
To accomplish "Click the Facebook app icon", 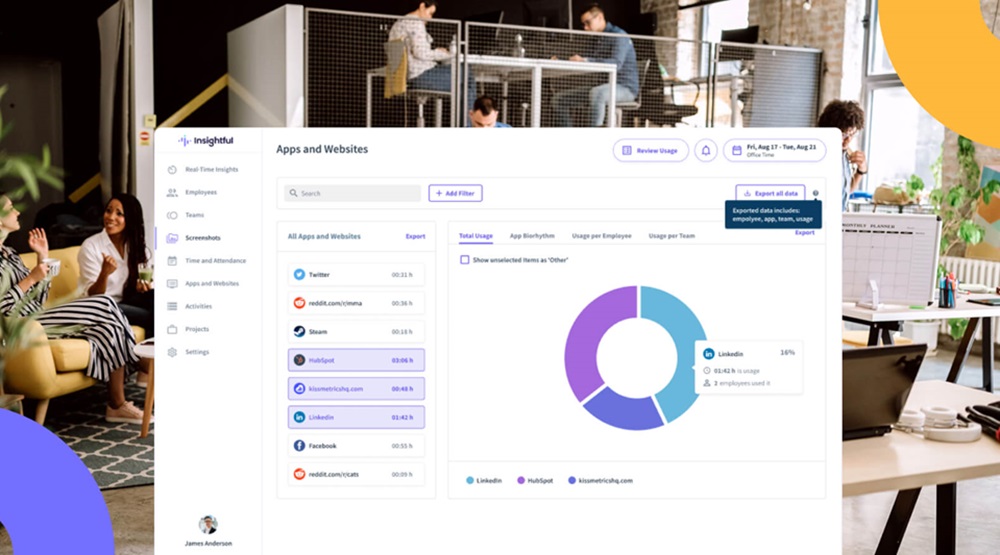I will pos(299,446).
